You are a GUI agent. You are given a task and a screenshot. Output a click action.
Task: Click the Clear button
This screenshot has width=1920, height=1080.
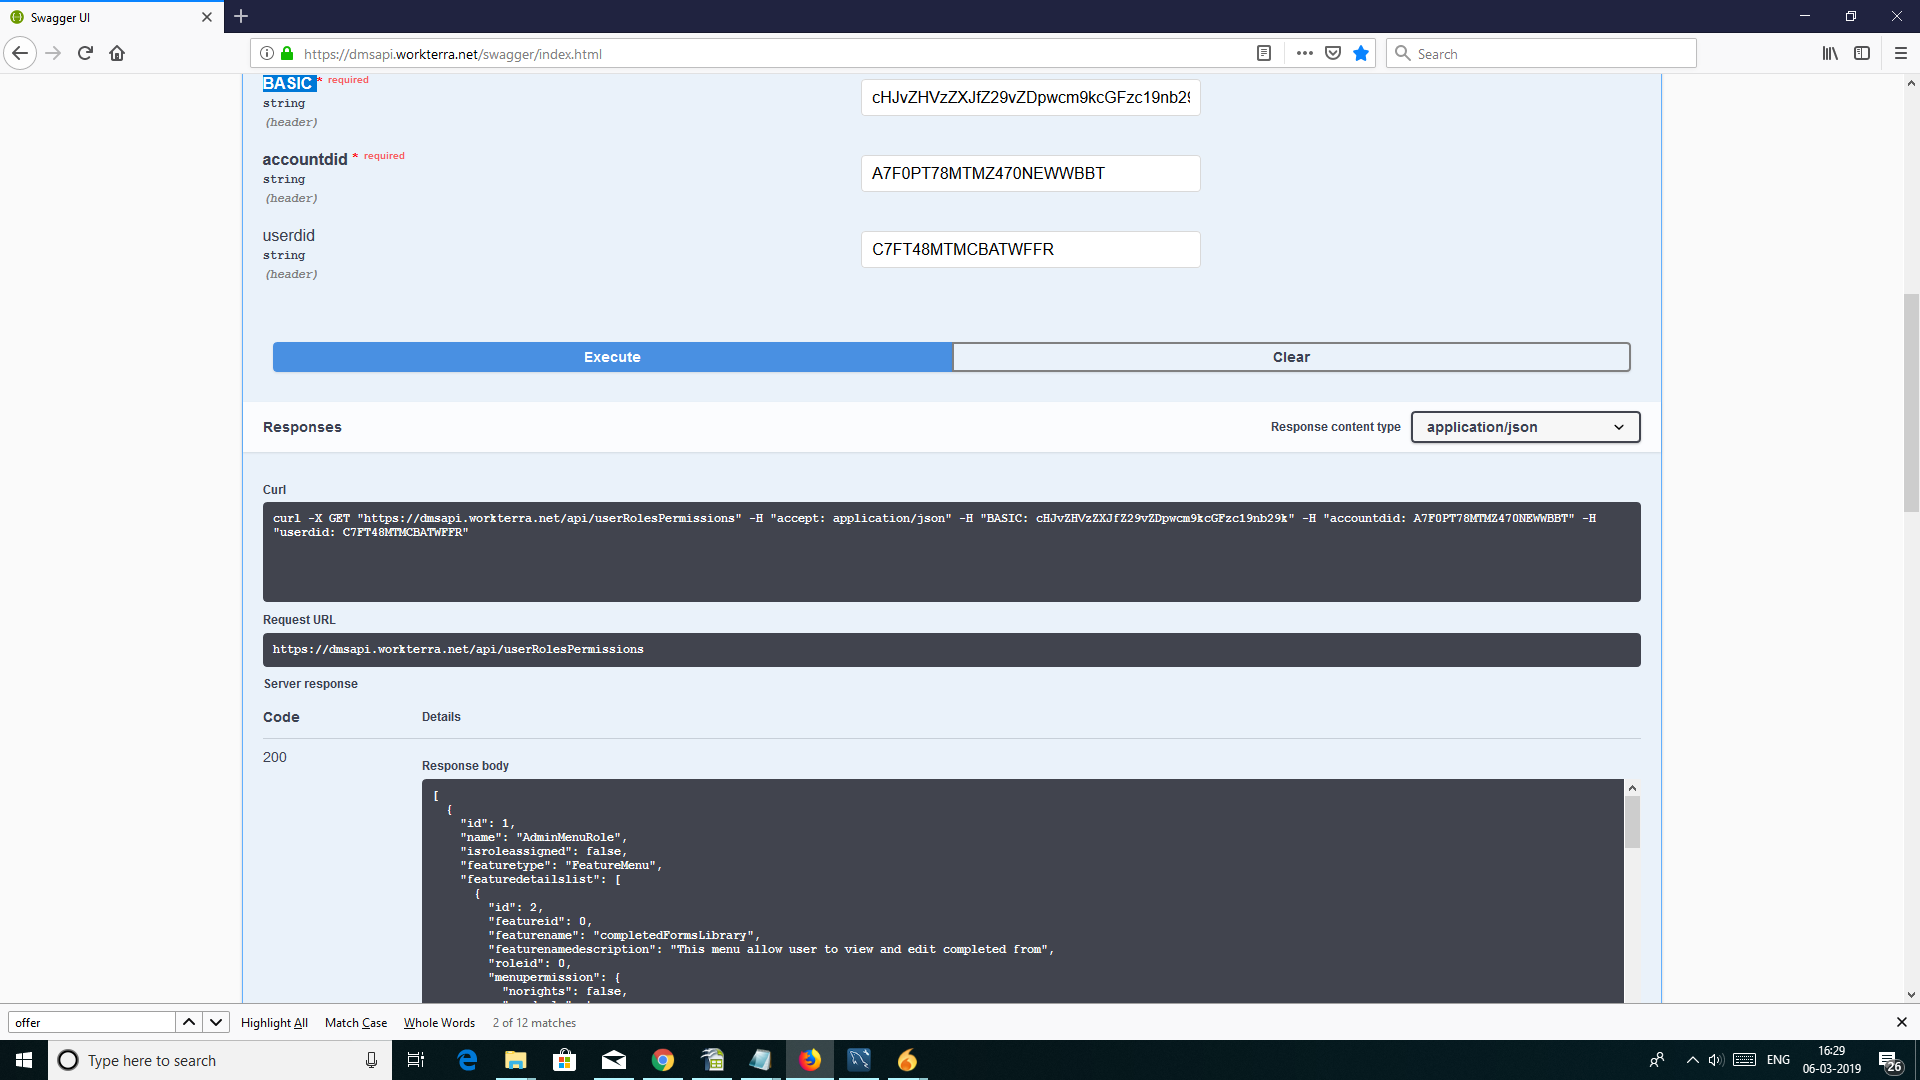[1291, 357]
